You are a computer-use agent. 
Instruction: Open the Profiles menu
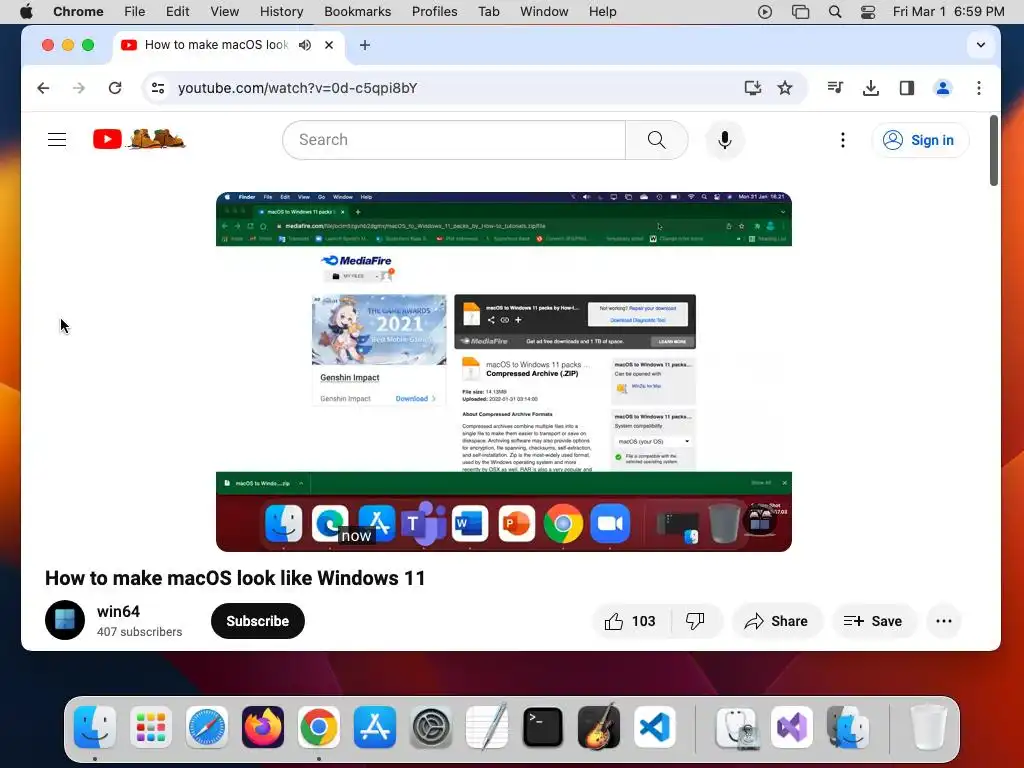pyautogui.click(x=434, y=12)
